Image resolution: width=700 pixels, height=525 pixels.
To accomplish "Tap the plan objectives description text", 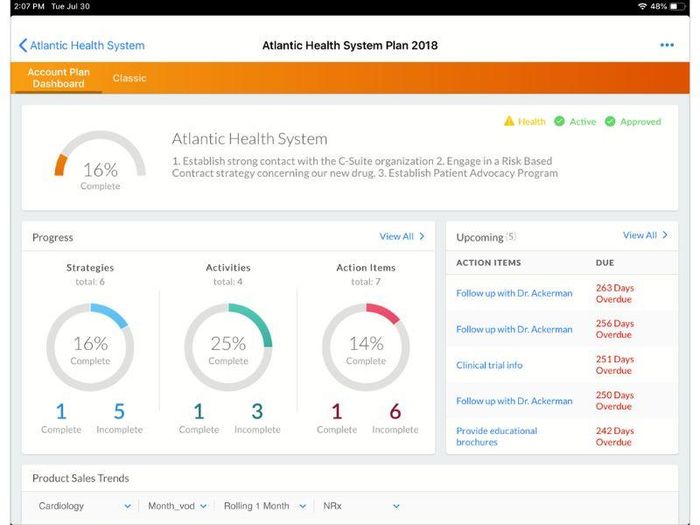I will (x=365, y=167).
